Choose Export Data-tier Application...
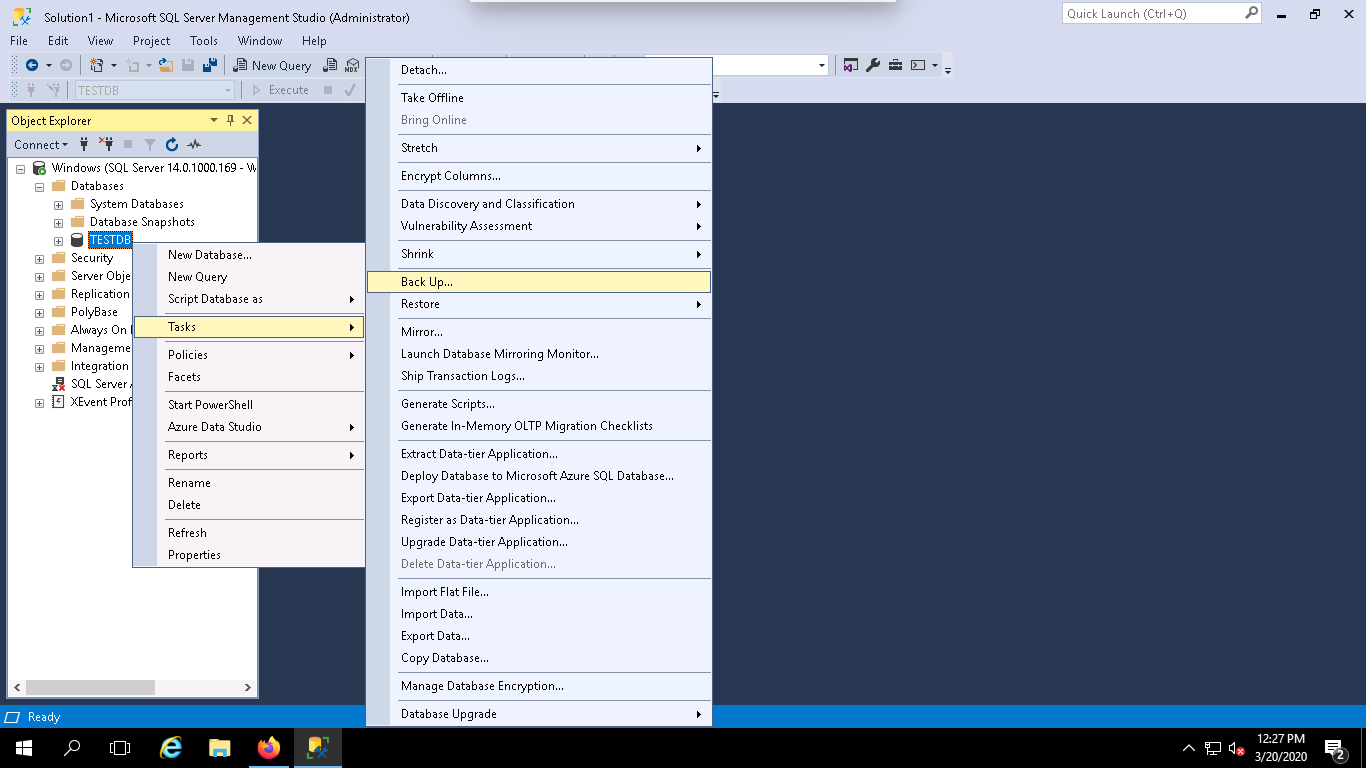 pyautogui.click(x=539, y=498)
